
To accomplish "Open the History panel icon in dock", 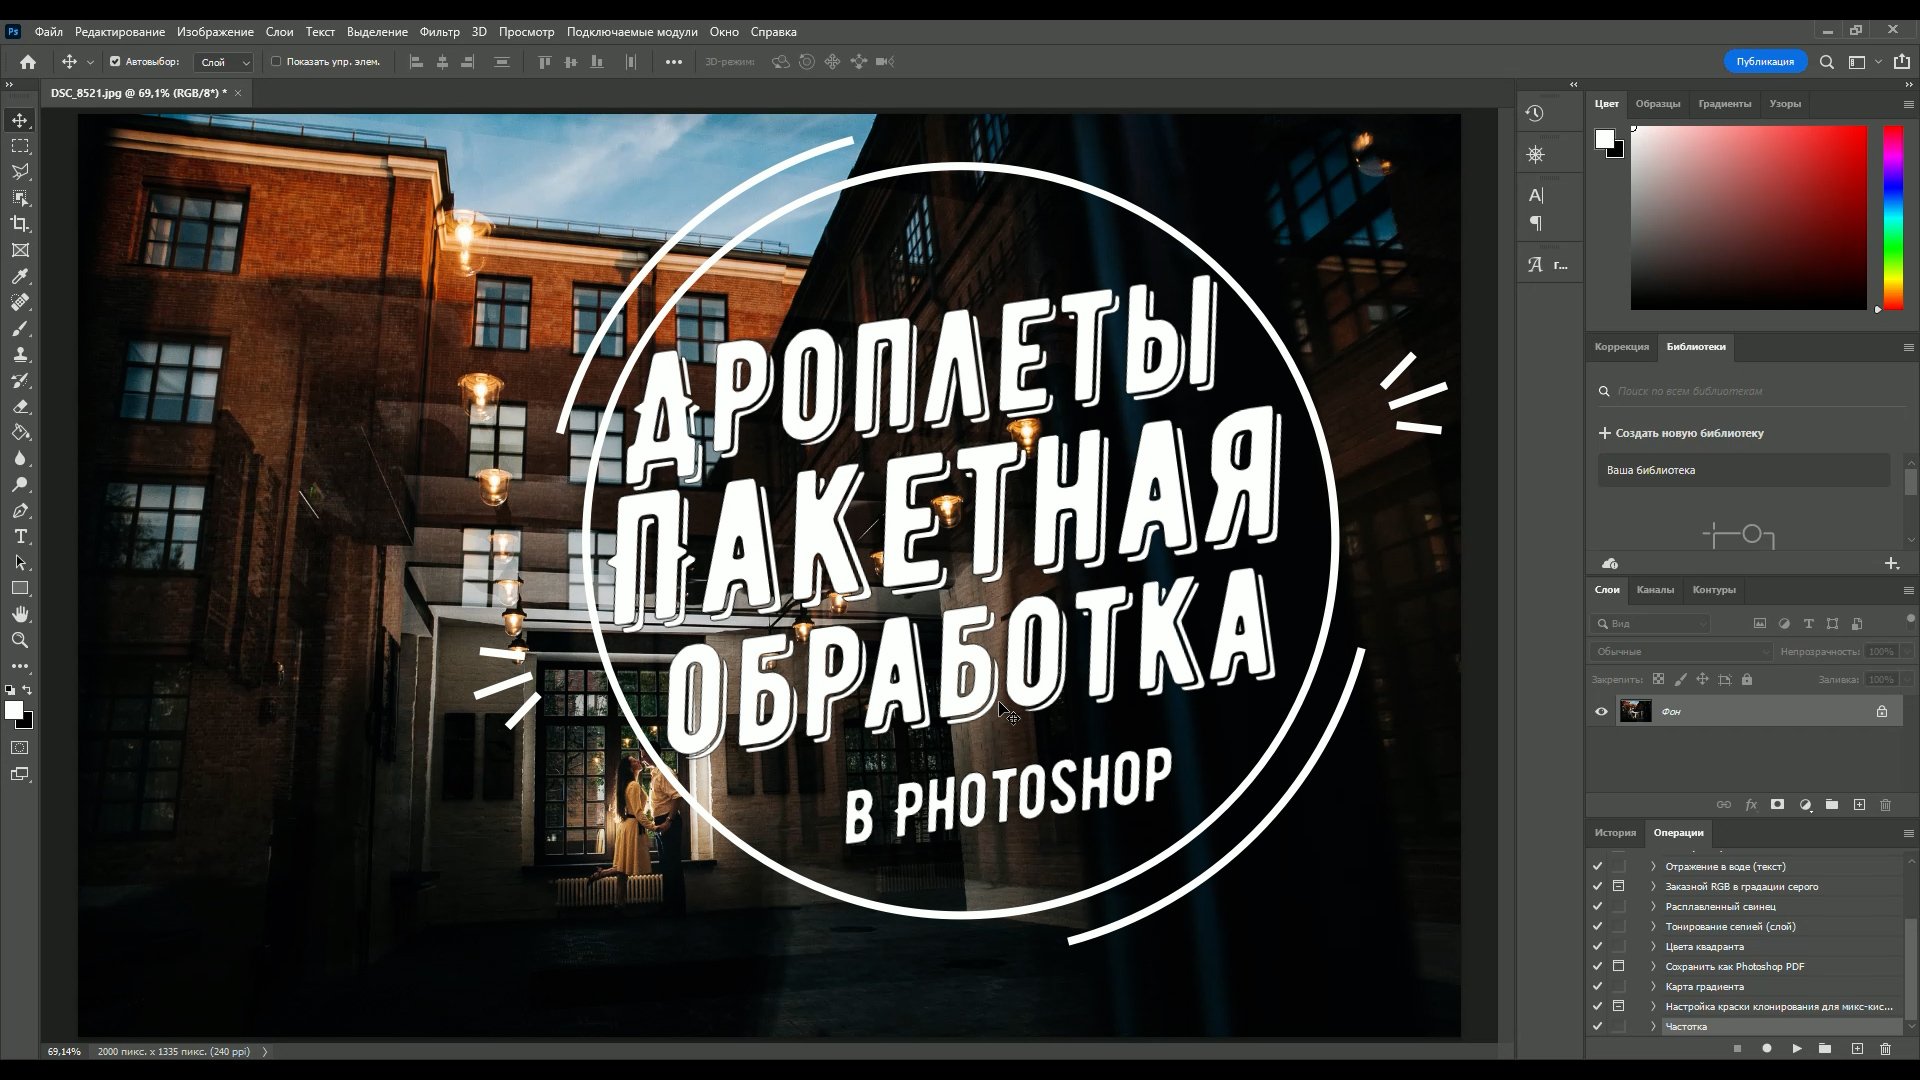I will (x=1535, y=113).
